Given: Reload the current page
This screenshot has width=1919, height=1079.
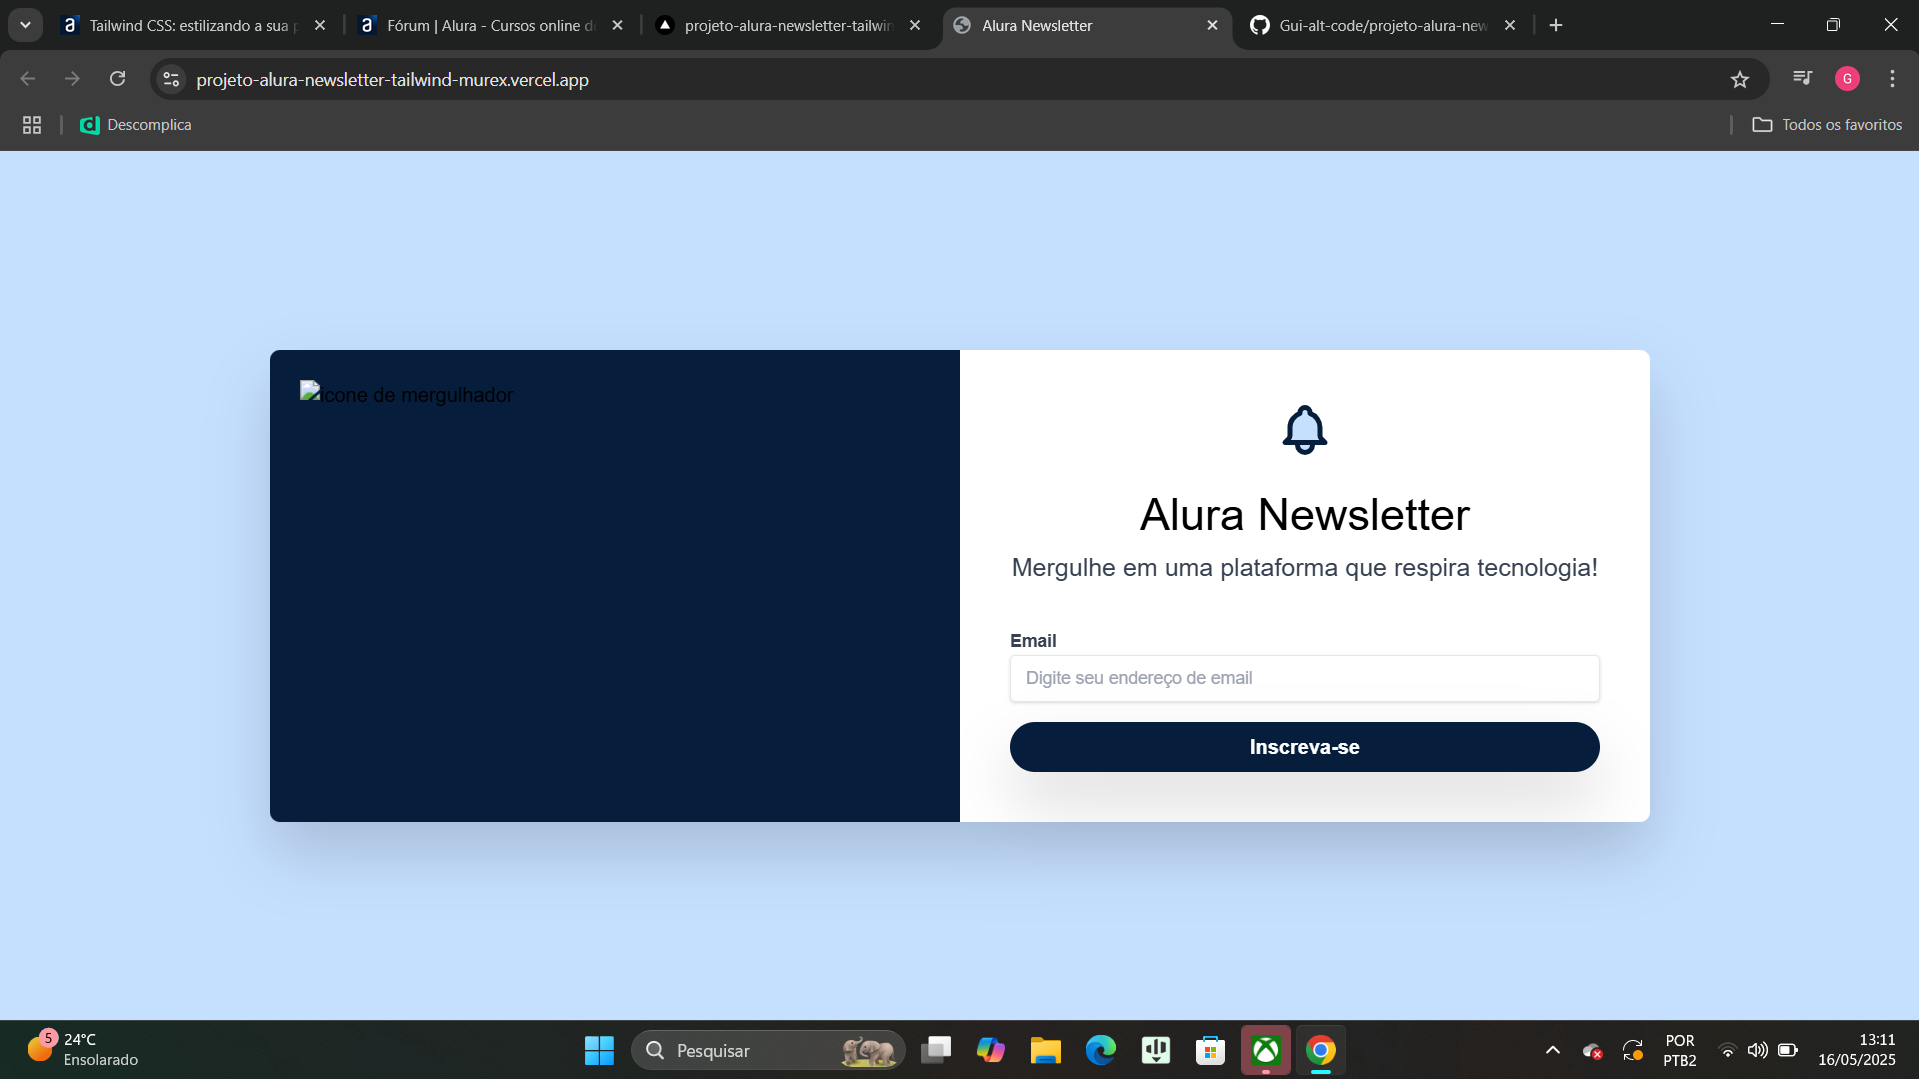Looking at the screenshot, I should tap(118, 79).
